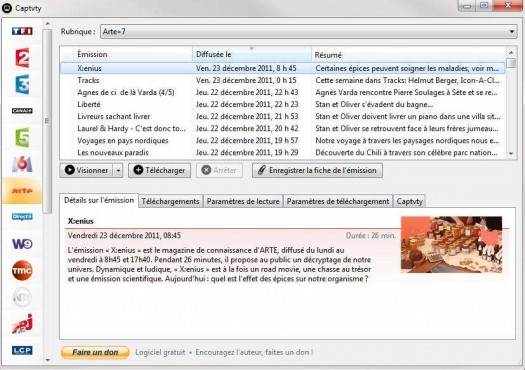Screen dimensions: 525x370
Task: Click the X:enius title in details panel
Action: pos(81,221)
